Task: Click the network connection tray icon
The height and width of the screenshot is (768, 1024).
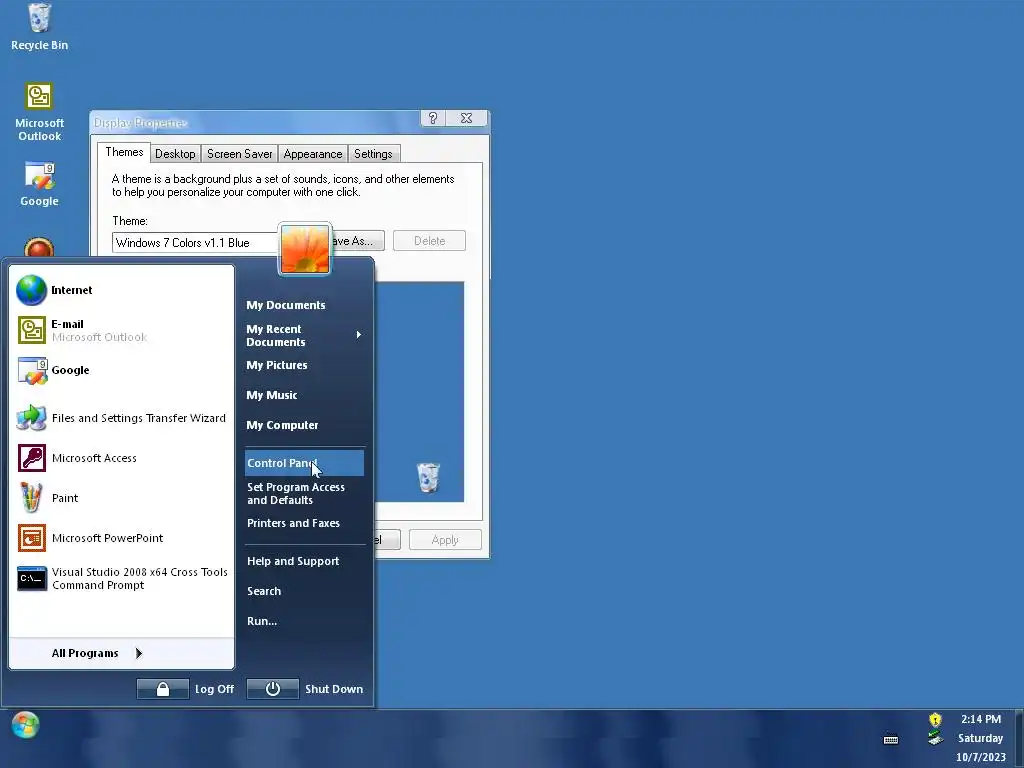Action: tap(935, 738)
